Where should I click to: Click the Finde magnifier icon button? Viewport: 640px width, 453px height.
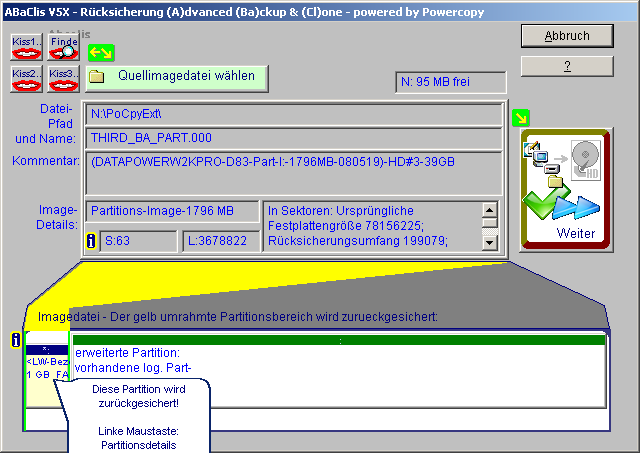[x=63, y=47]
